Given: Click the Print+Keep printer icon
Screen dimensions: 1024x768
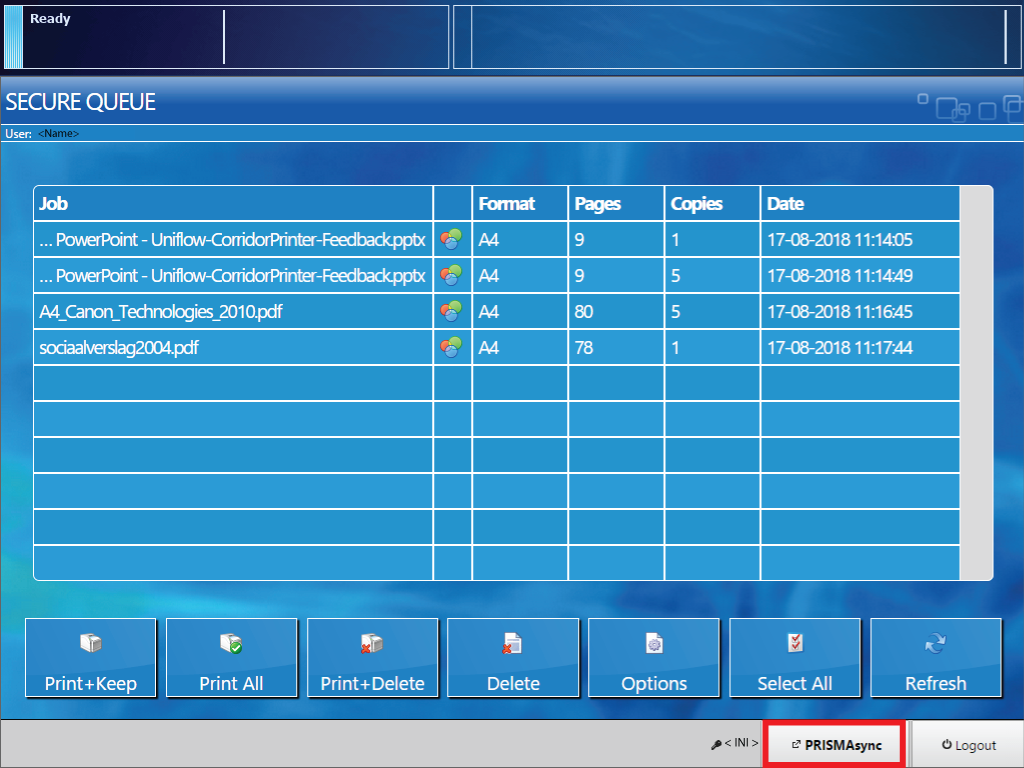Looking at the screenshot, I should coord(91,644).
